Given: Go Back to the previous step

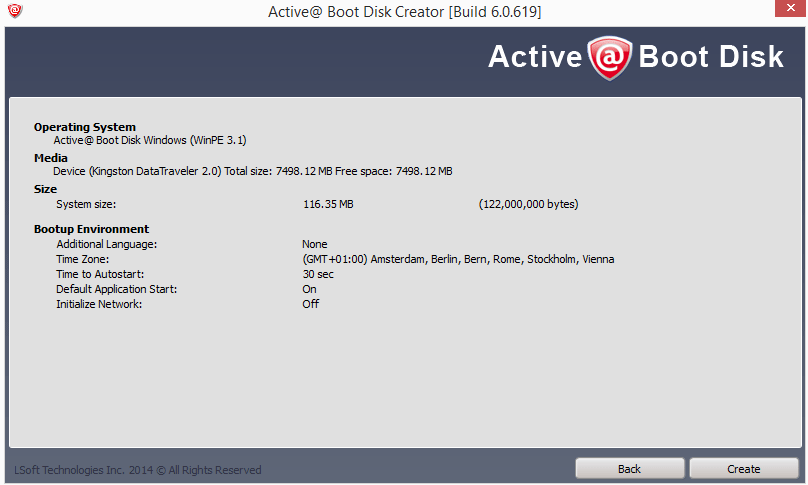Looking at the screenshot, I should [630, 469].
